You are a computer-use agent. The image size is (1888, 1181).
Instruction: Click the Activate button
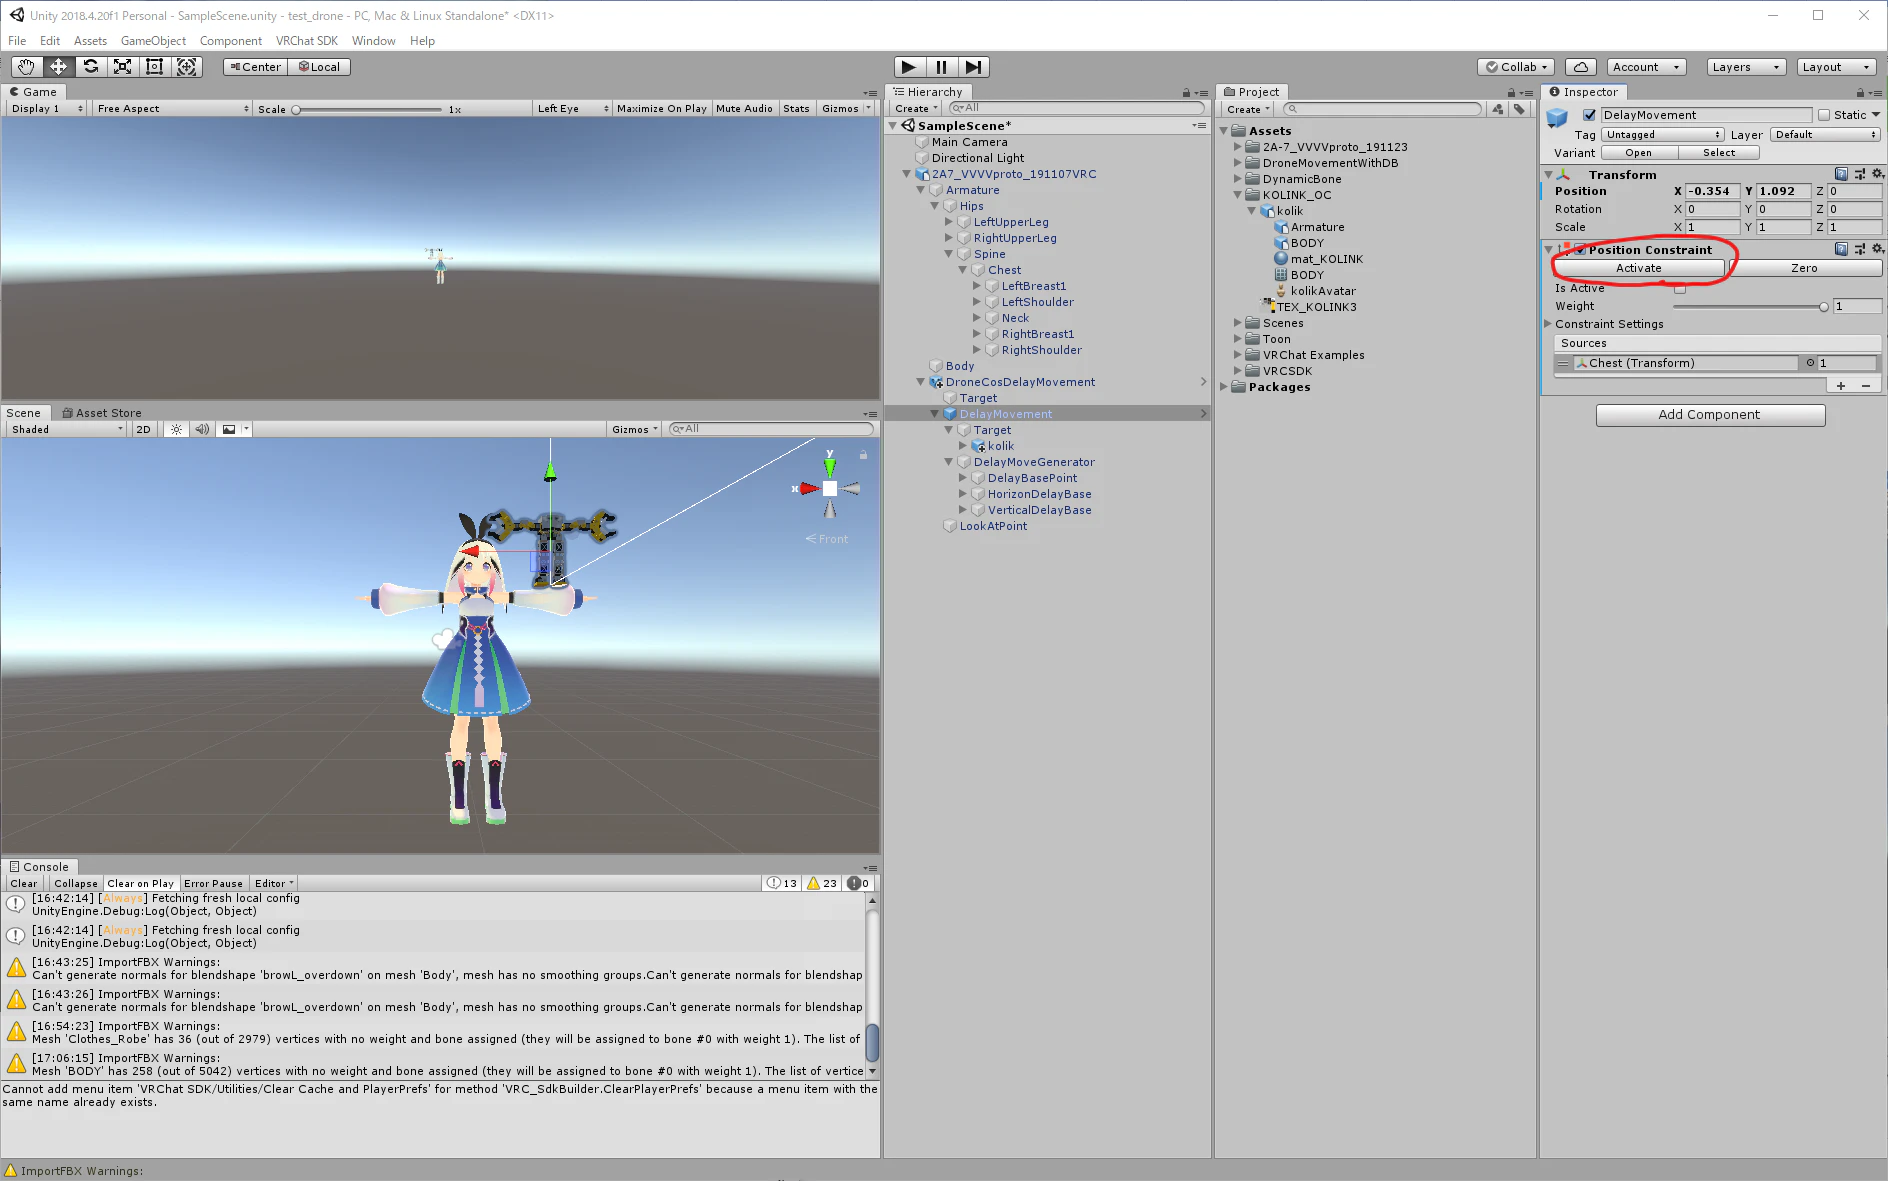1638,268
